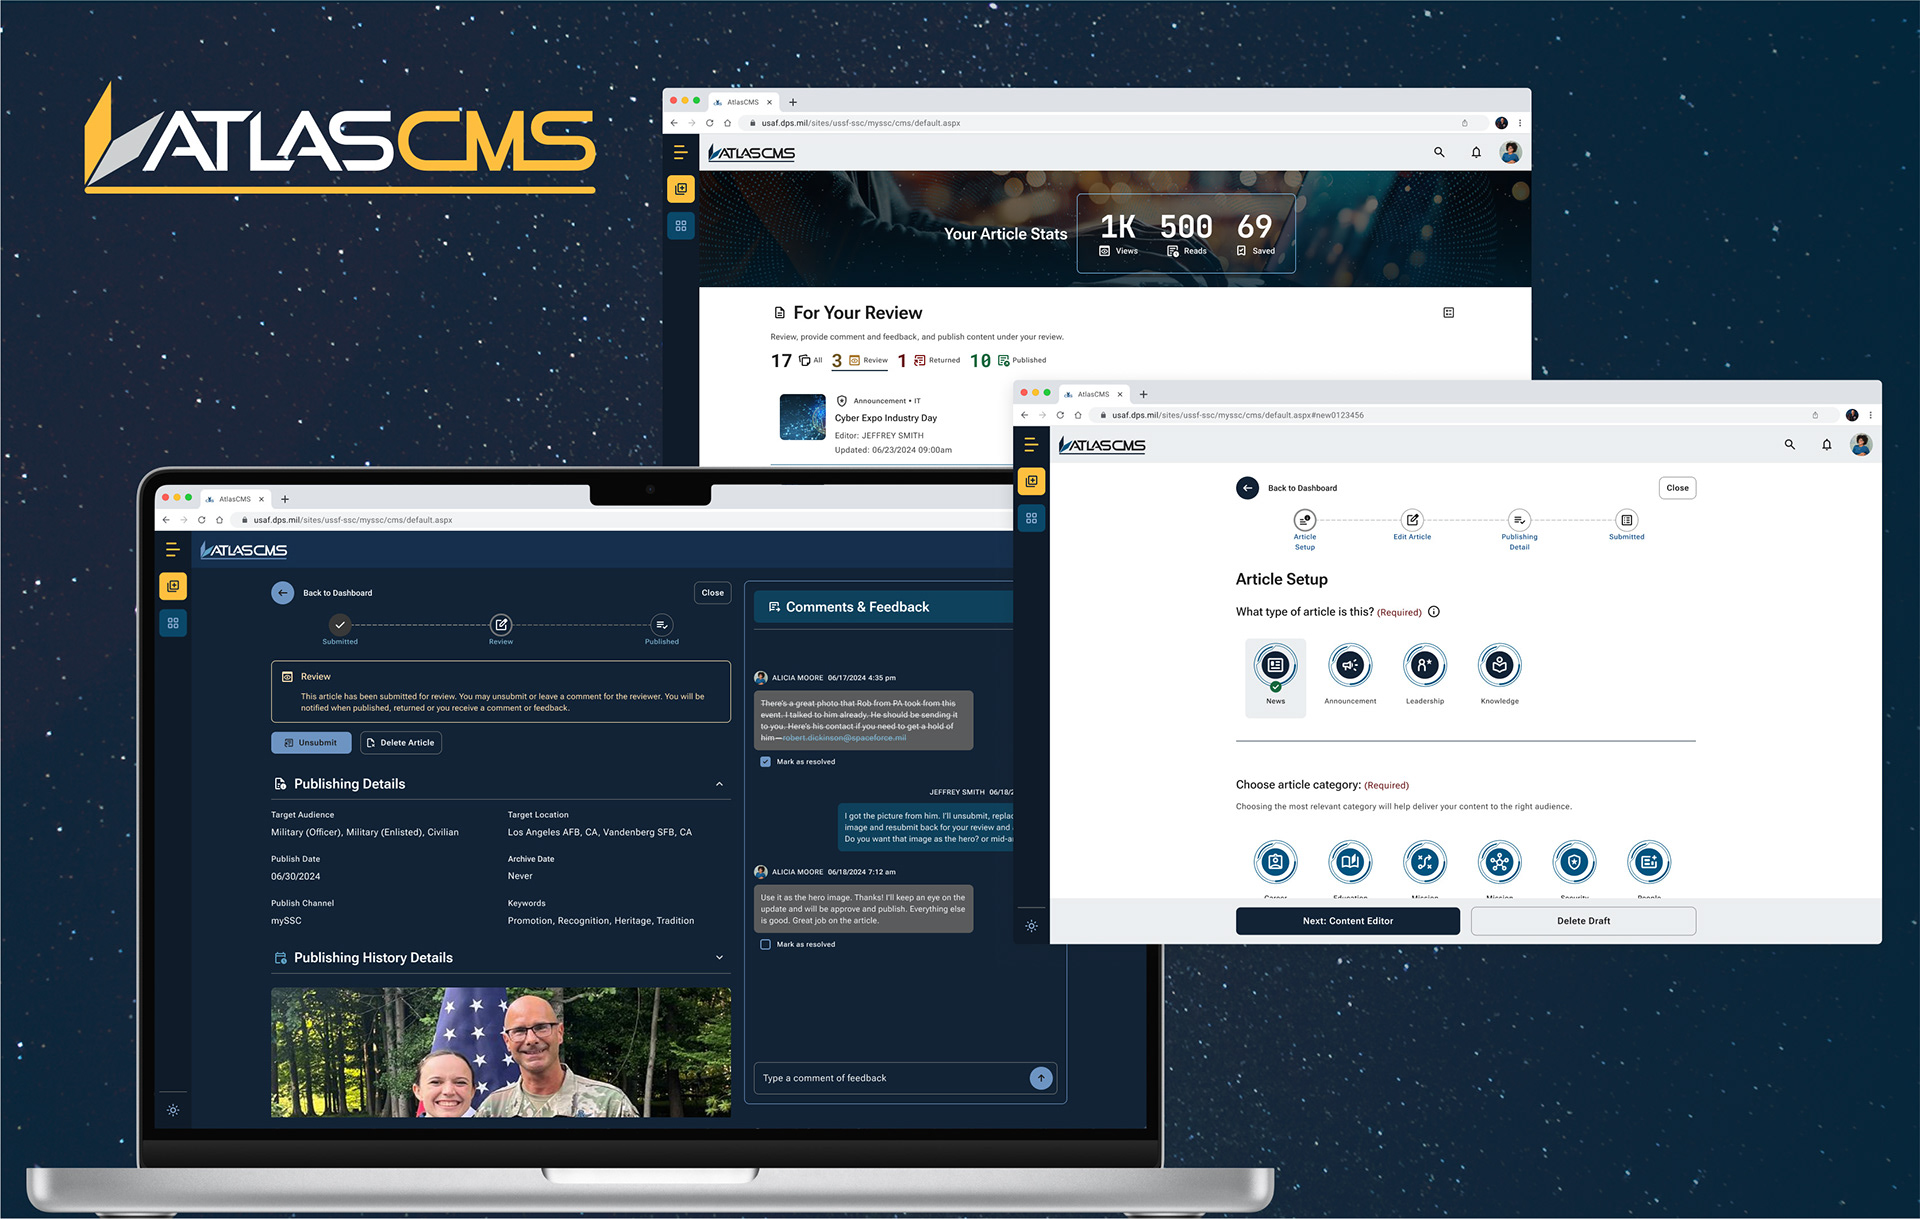This screenshot has width=1920, height=1219.
Task: Click yellow articles icon in Article Setup sidebar
Action: [1031, 482]
